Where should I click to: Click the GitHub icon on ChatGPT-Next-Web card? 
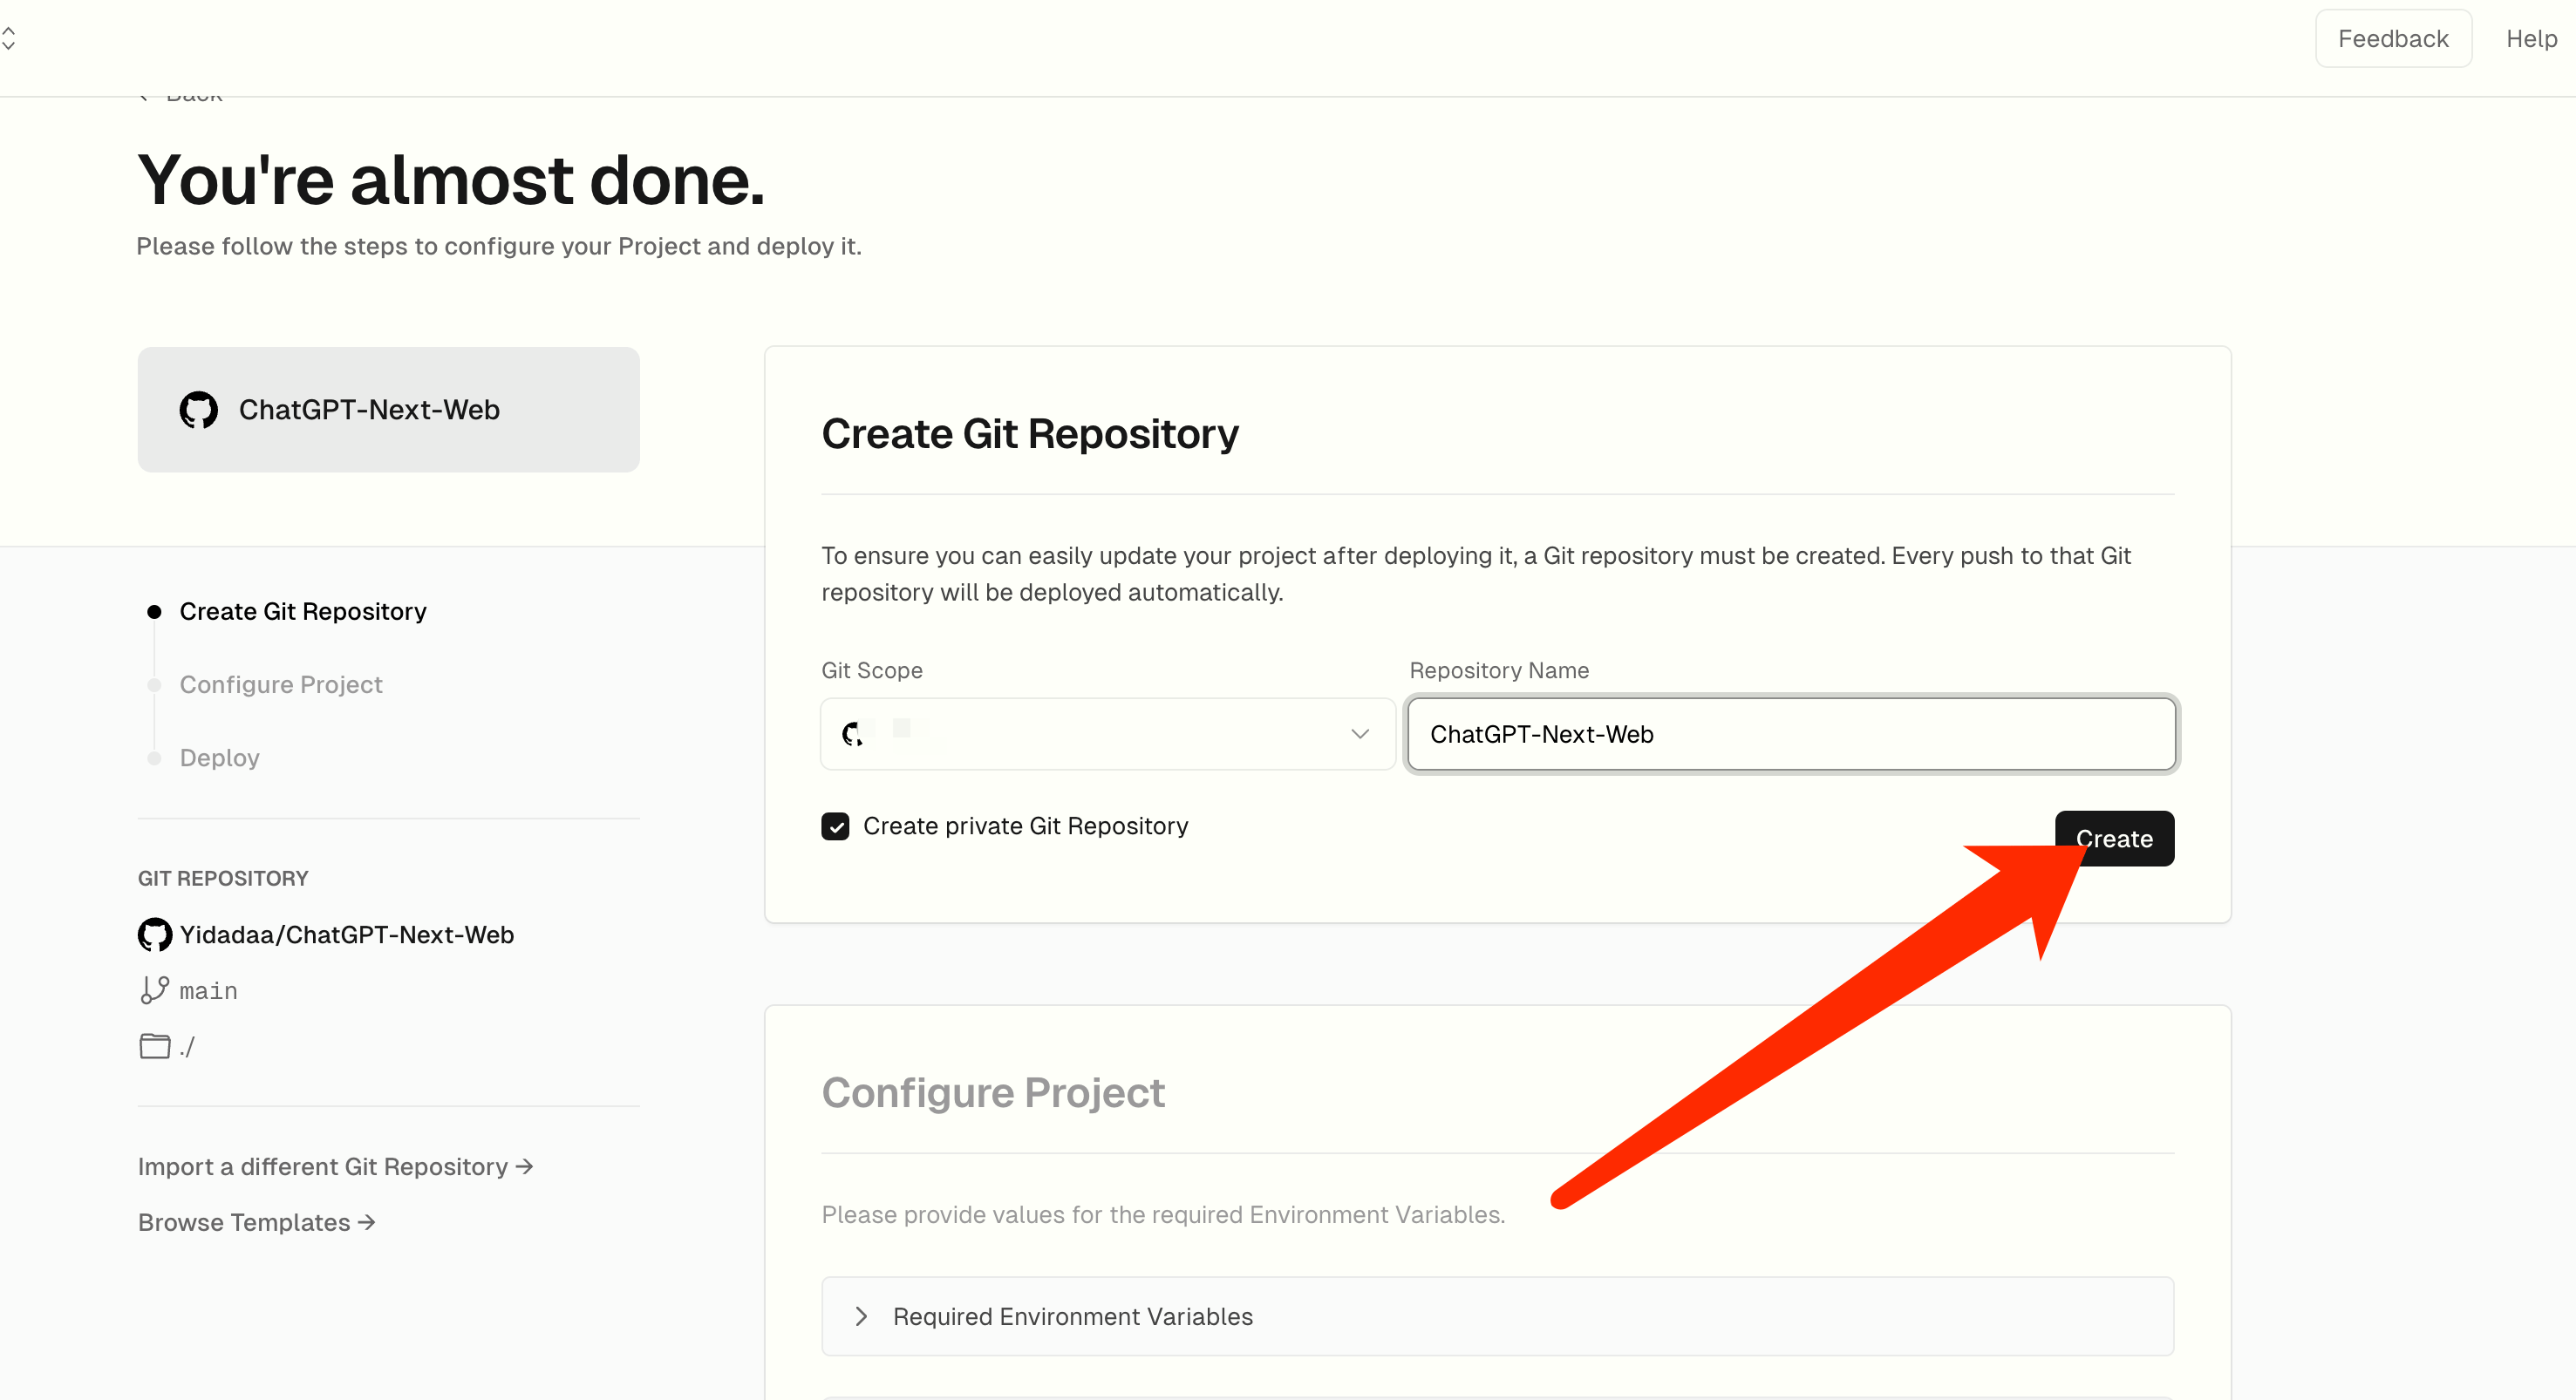[x=198, y=410]
